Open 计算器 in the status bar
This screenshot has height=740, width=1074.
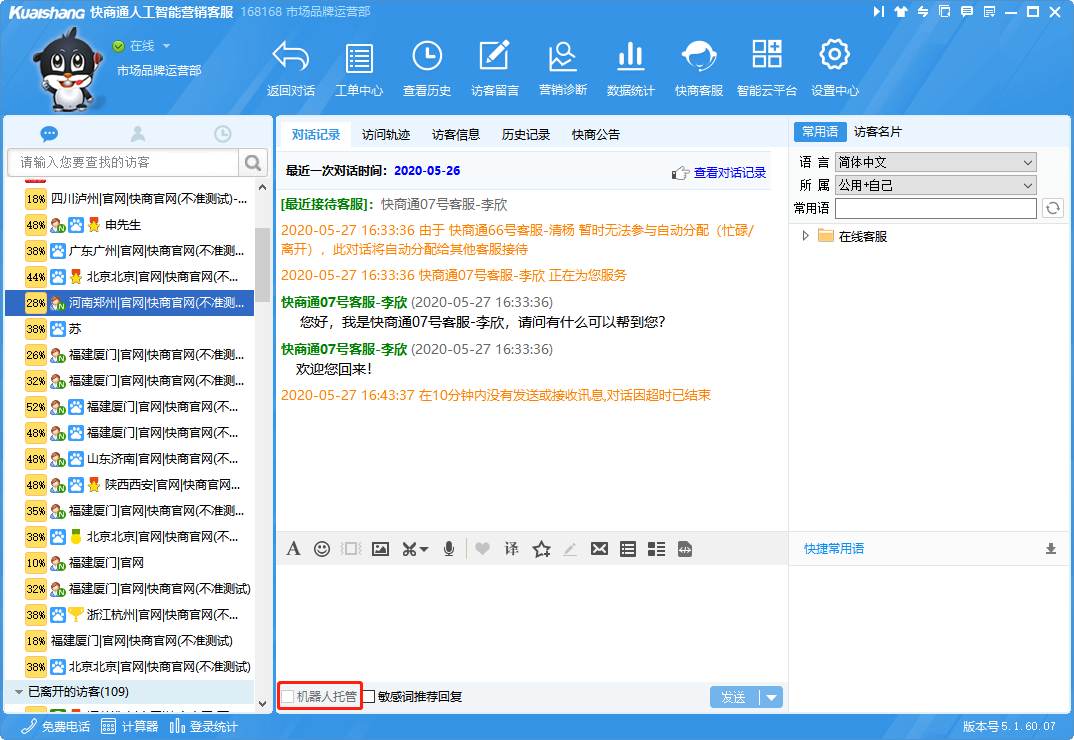(129, 726)
